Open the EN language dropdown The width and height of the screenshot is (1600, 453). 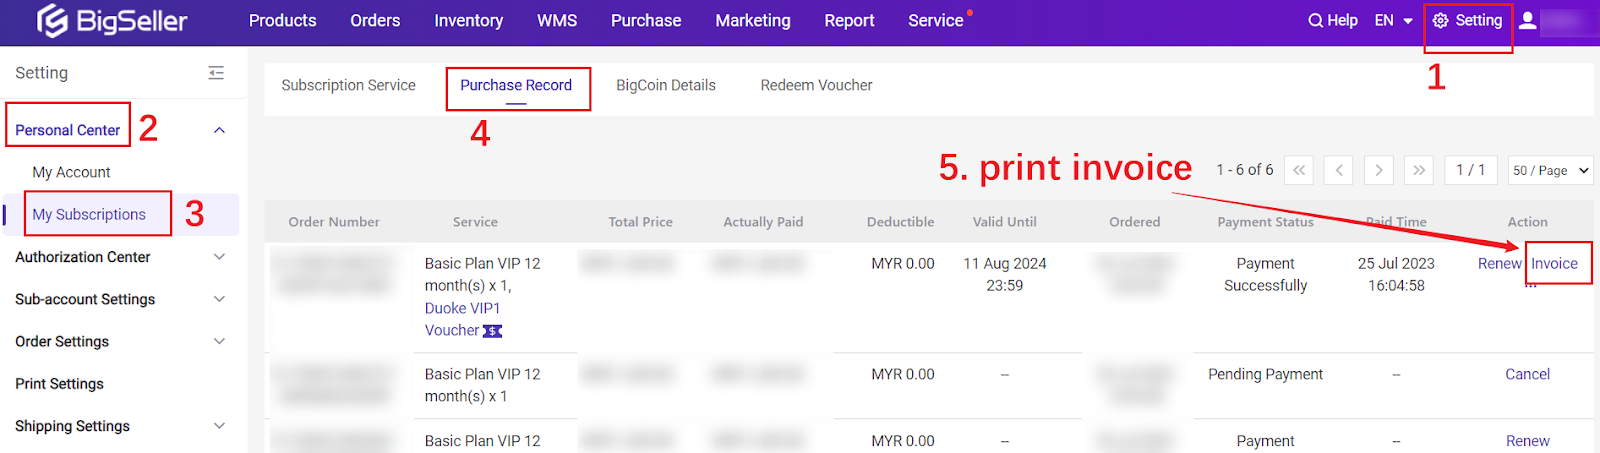point(1394,20)
